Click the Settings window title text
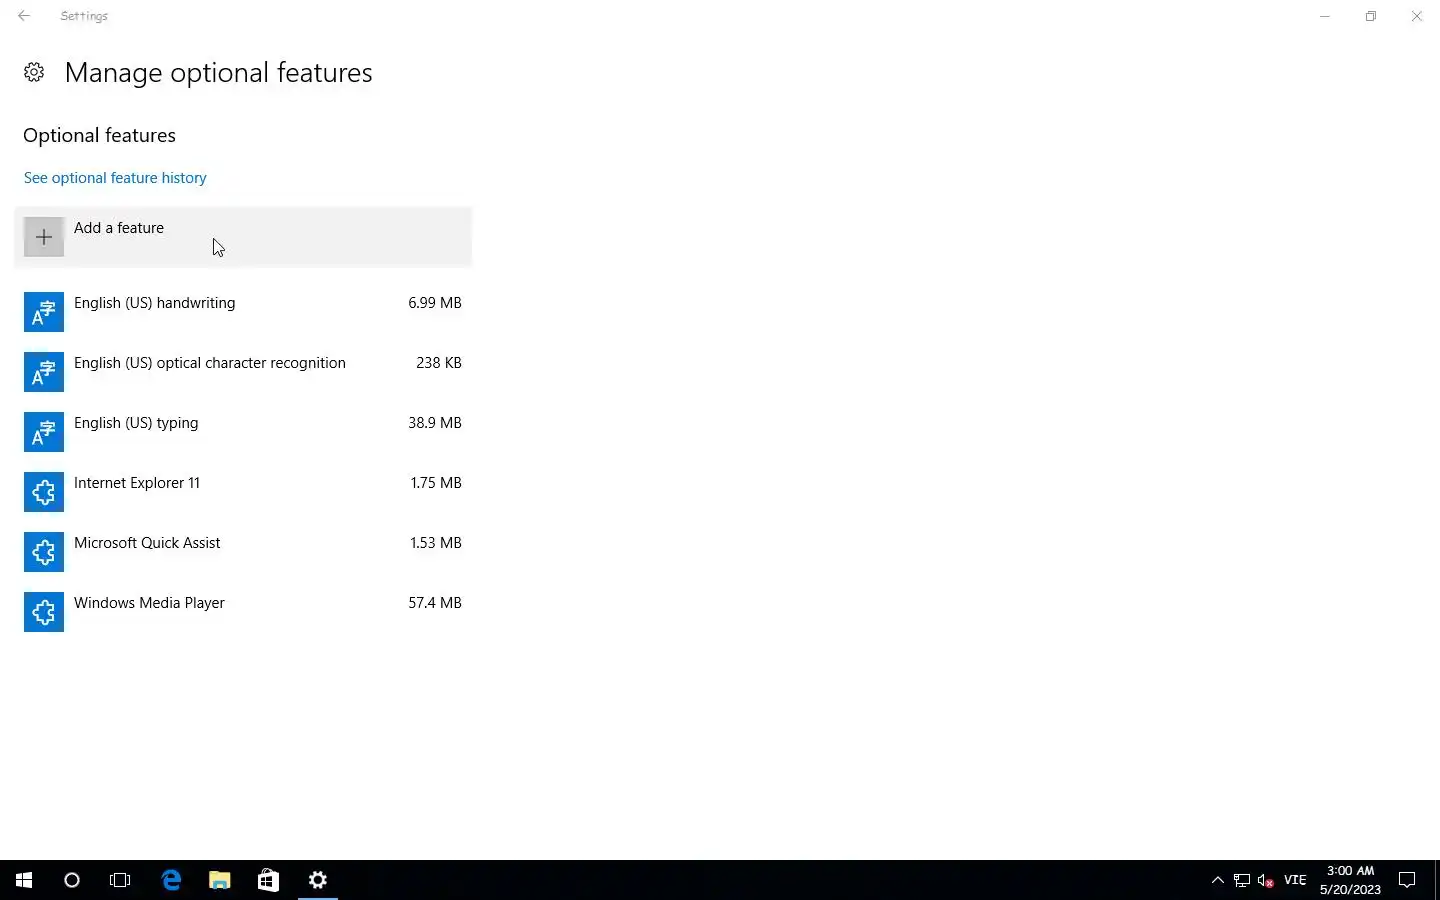Image resolution: width=1440 pixels, height=900 pixels. [x=84, y=16]
